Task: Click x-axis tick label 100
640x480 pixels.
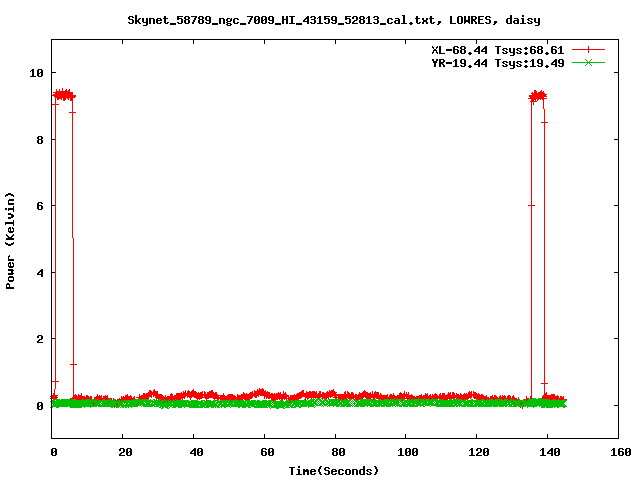Action: (408, 452)
